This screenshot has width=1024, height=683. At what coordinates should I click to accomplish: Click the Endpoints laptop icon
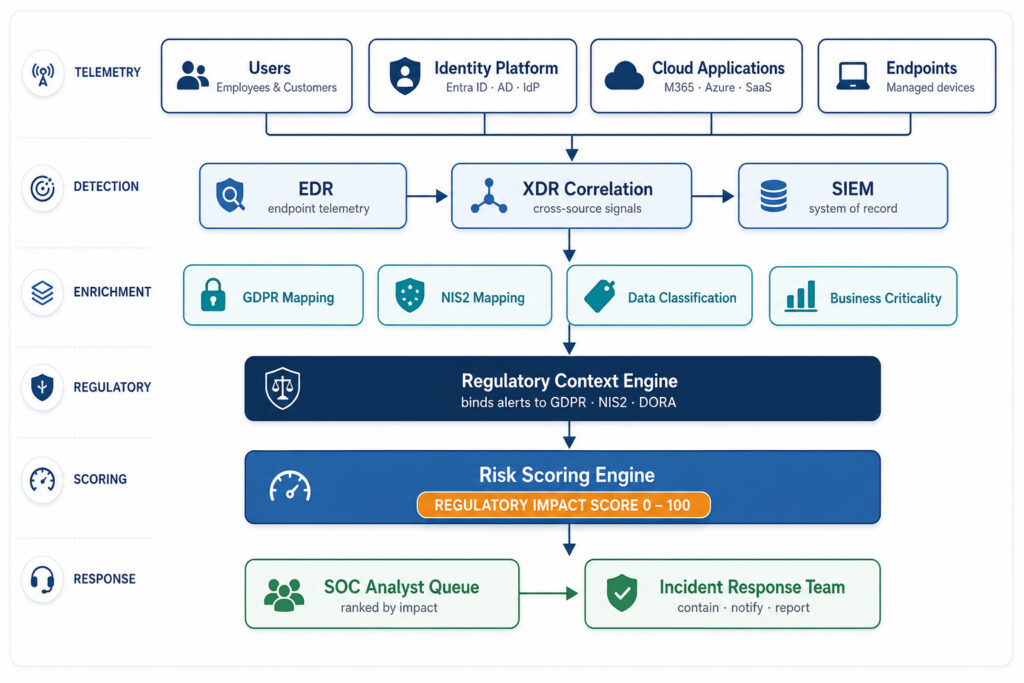pos(853,76)
